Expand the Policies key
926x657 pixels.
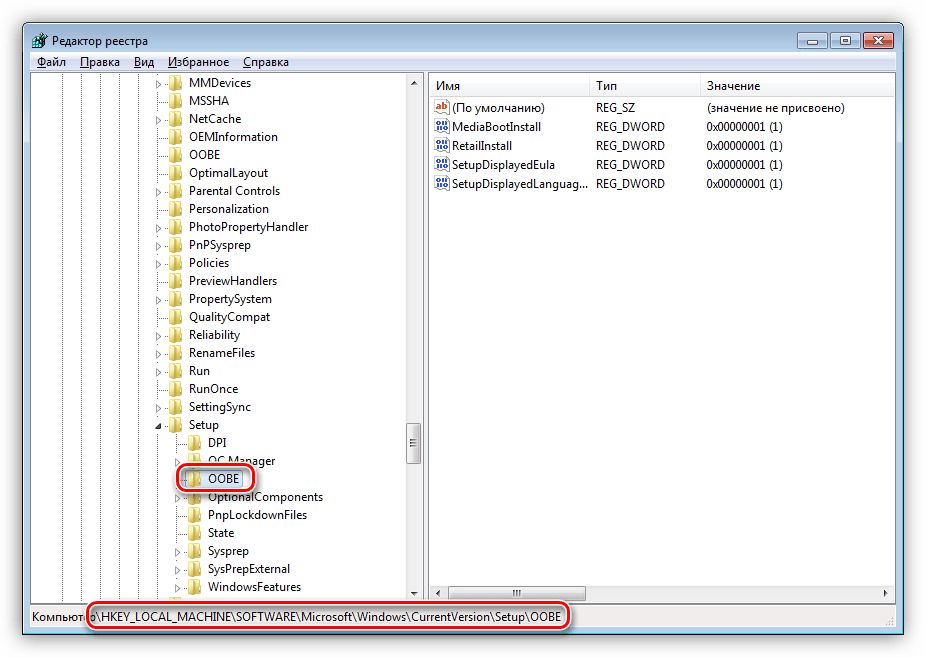tap(158, 264)
